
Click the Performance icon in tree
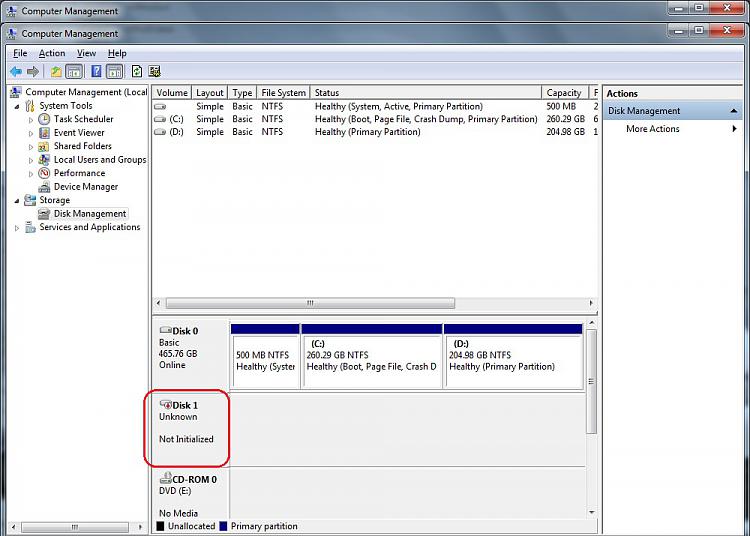click(44, 173)
